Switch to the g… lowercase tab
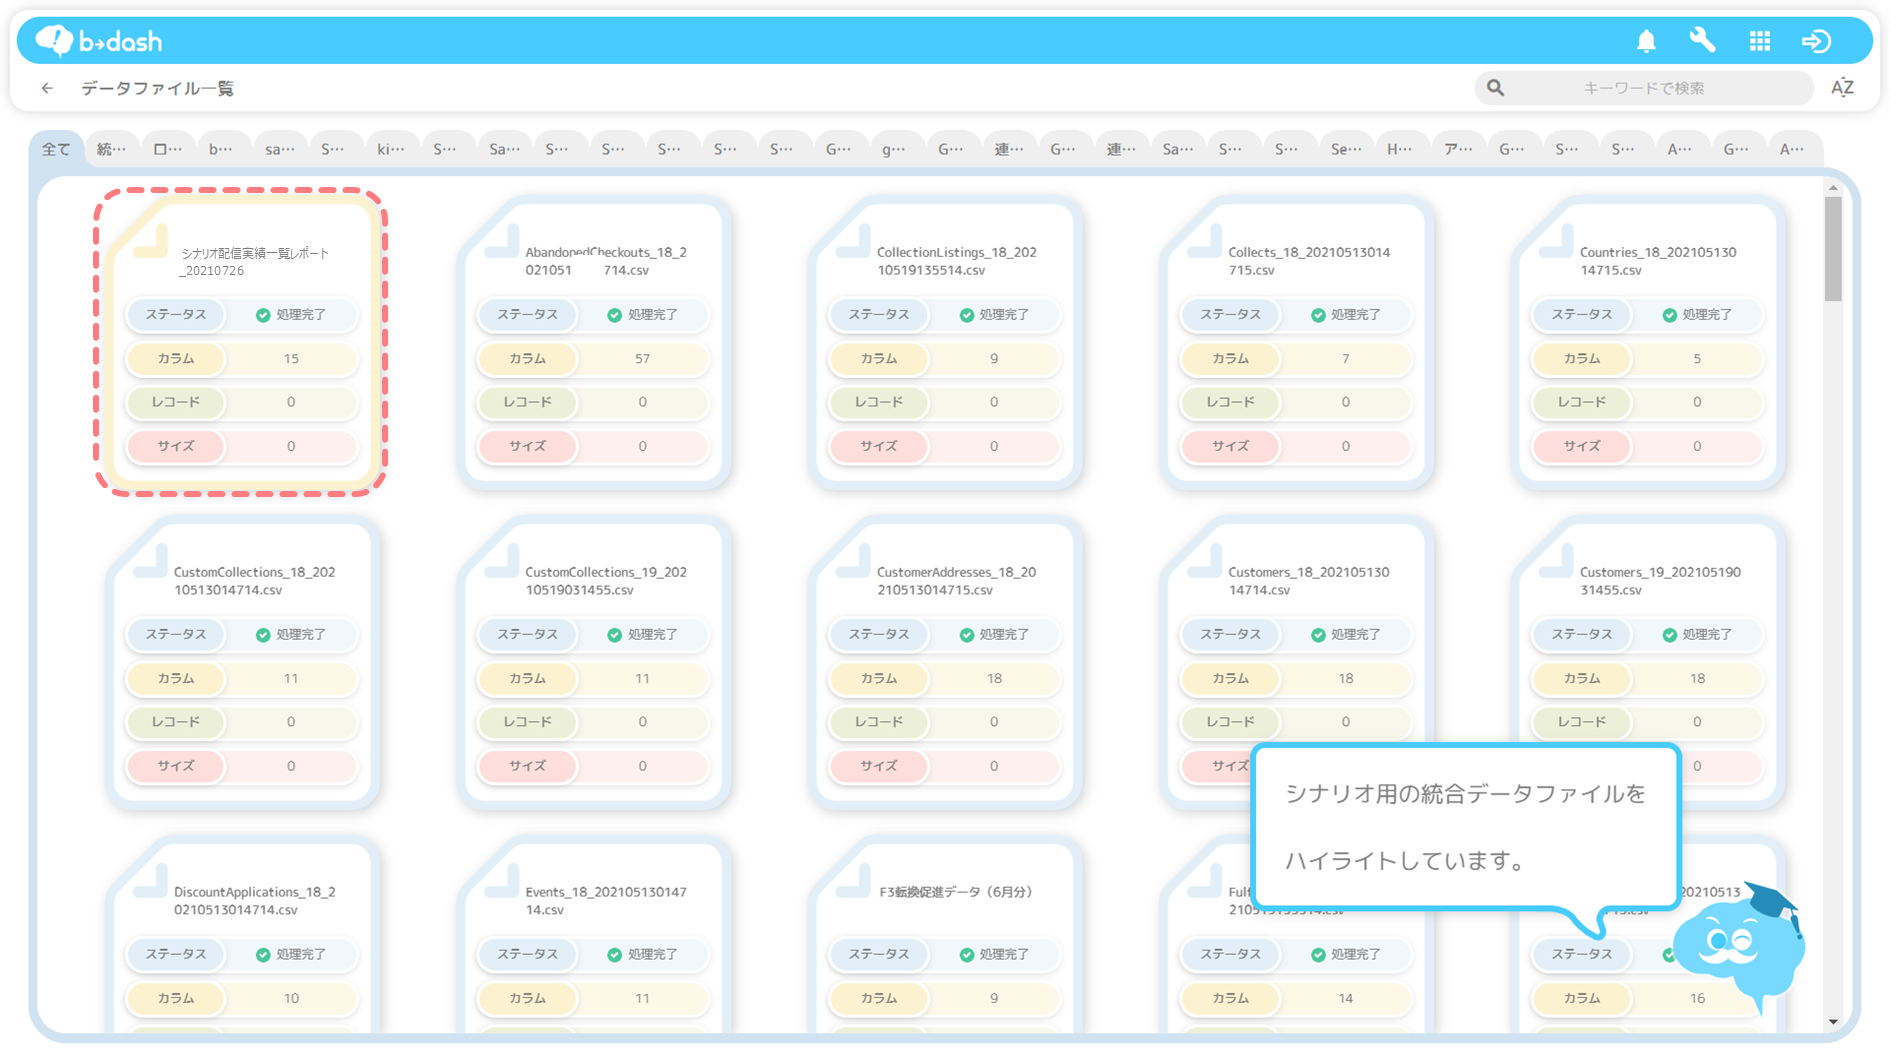Image resolution: width=1890 pixels, height=1063 pixels. (894, 149)
